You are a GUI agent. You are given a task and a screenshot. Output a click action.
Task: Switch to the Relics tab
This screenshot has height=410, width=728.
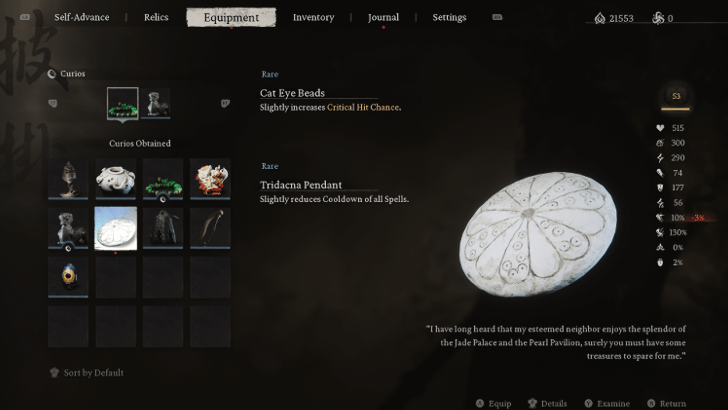[x=156, y=17]
